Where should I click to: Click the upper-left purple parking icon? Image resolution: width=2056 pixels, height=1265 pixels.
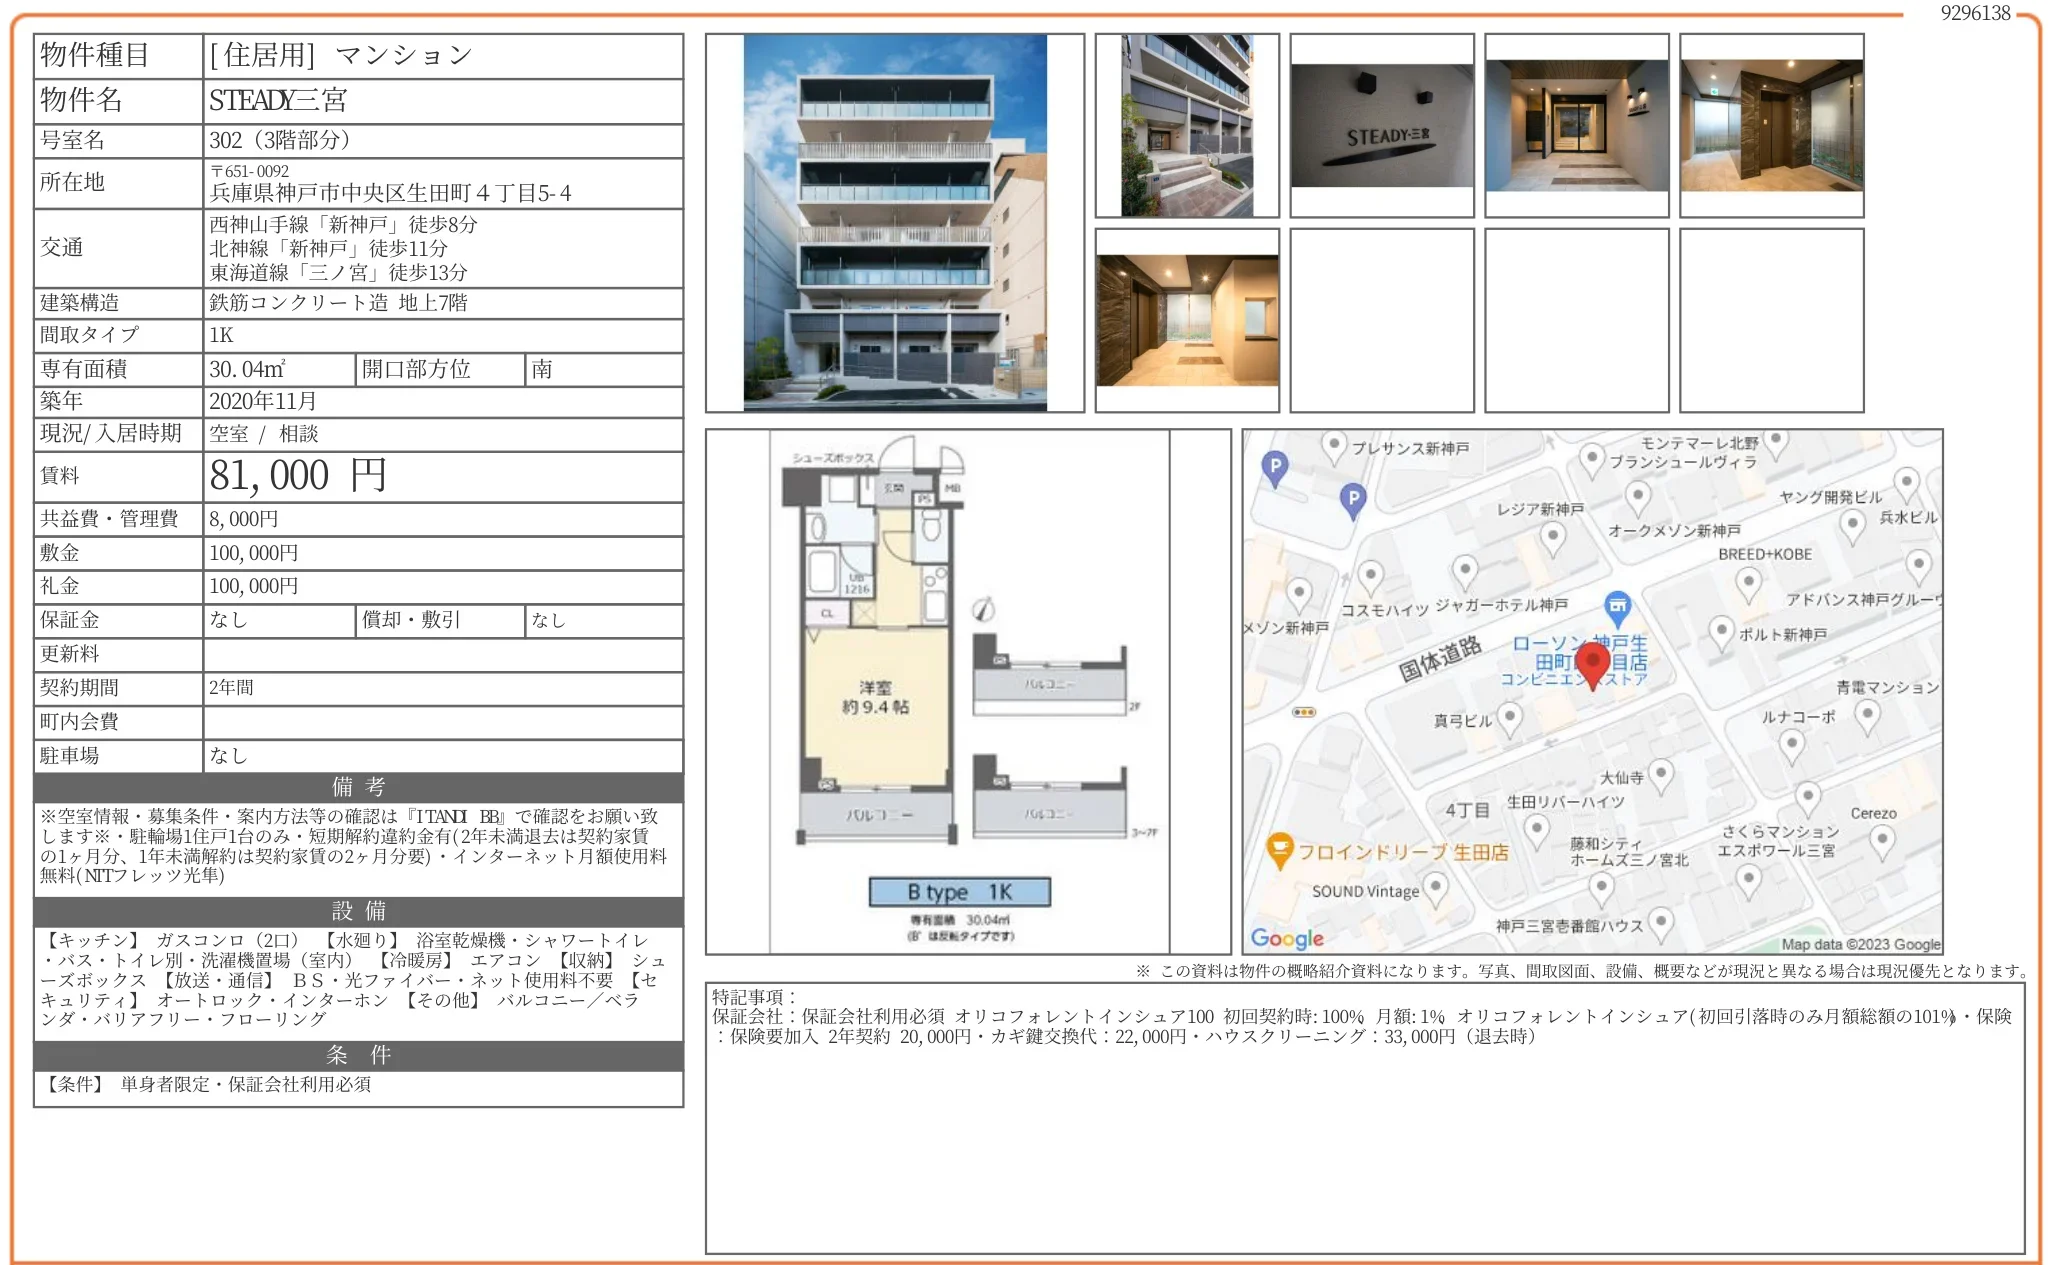tap(1274, 466)
